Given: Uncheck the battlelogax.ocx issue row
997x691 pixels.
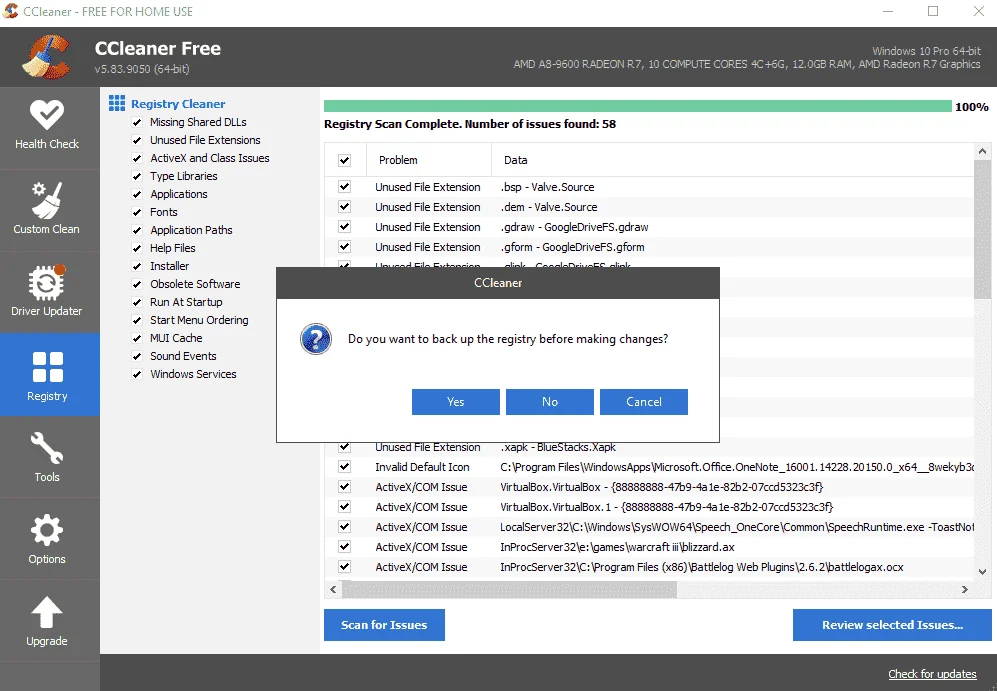Looking at the screenshot, I should (345, 566).
